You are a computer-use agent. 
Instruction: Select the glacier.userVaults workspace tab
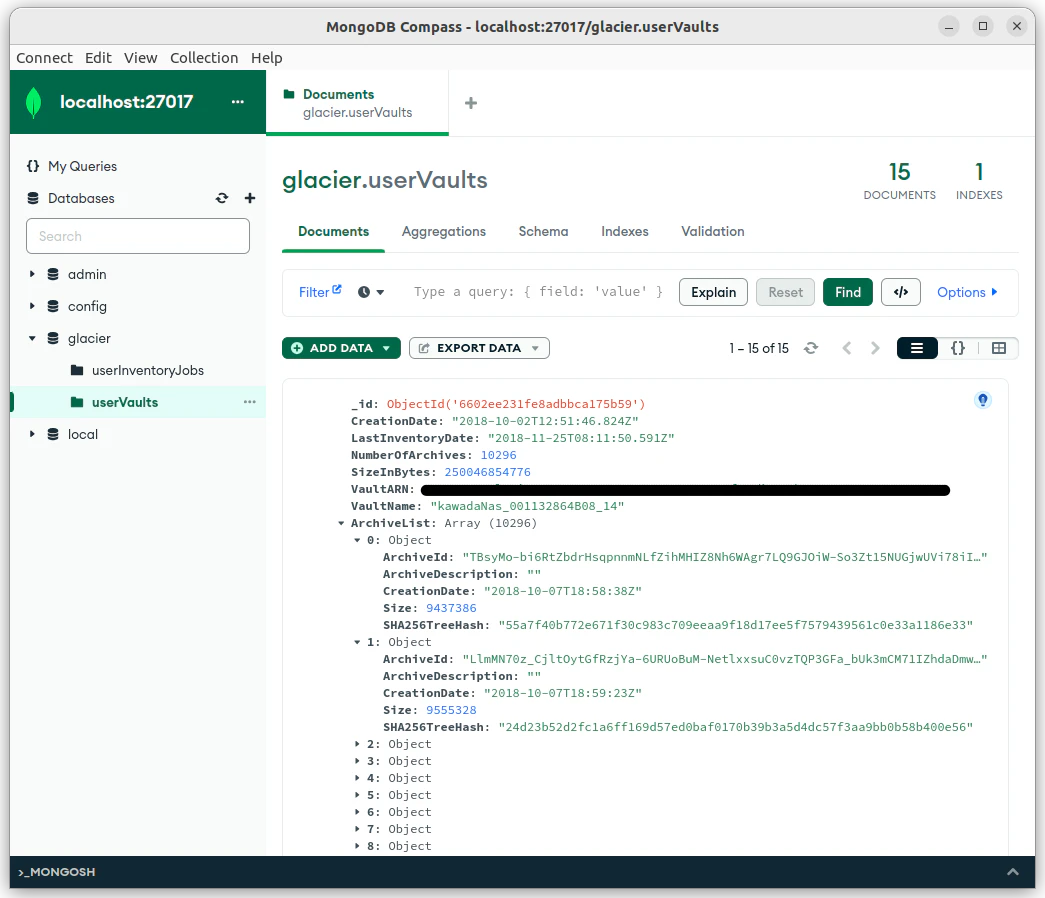[357, 103]
